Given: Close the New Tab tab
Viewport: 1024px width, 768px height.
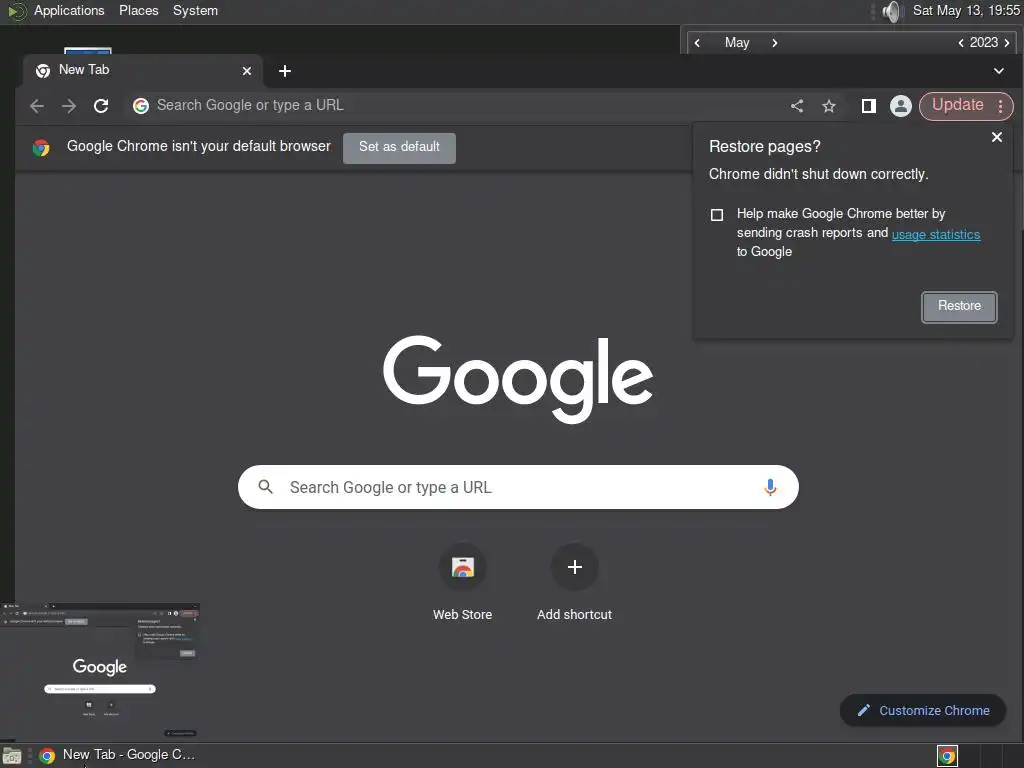Looking at the screenshot, I should (x=247, y=71).
